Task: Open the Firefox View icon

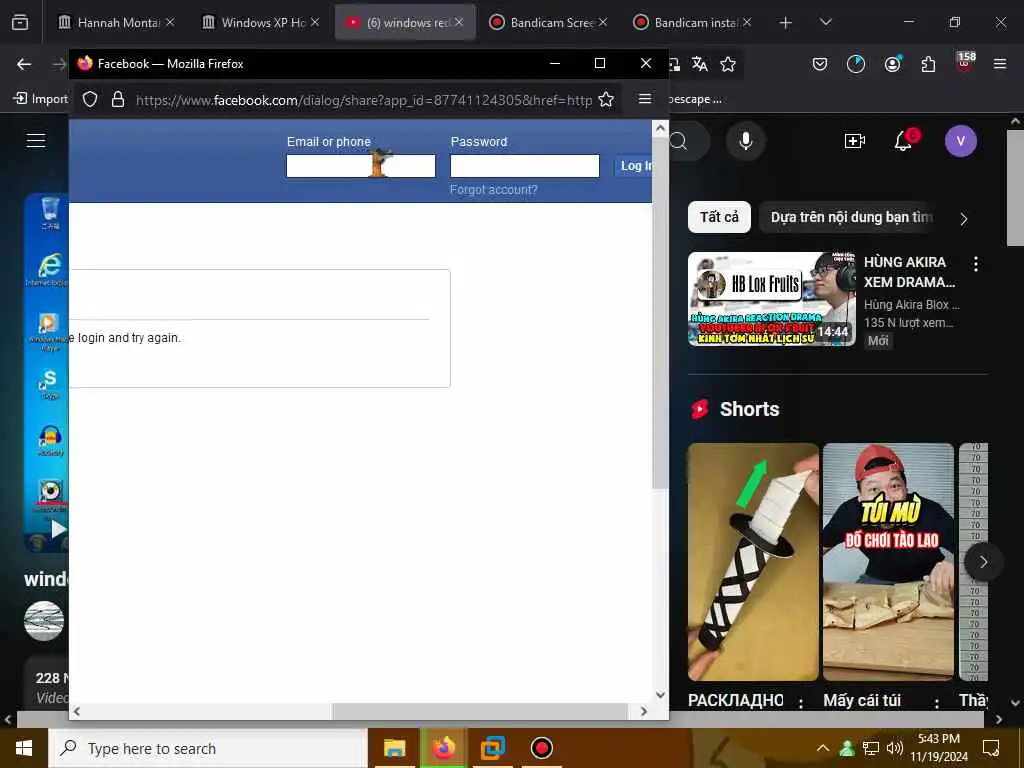Action: coord(20,22)
